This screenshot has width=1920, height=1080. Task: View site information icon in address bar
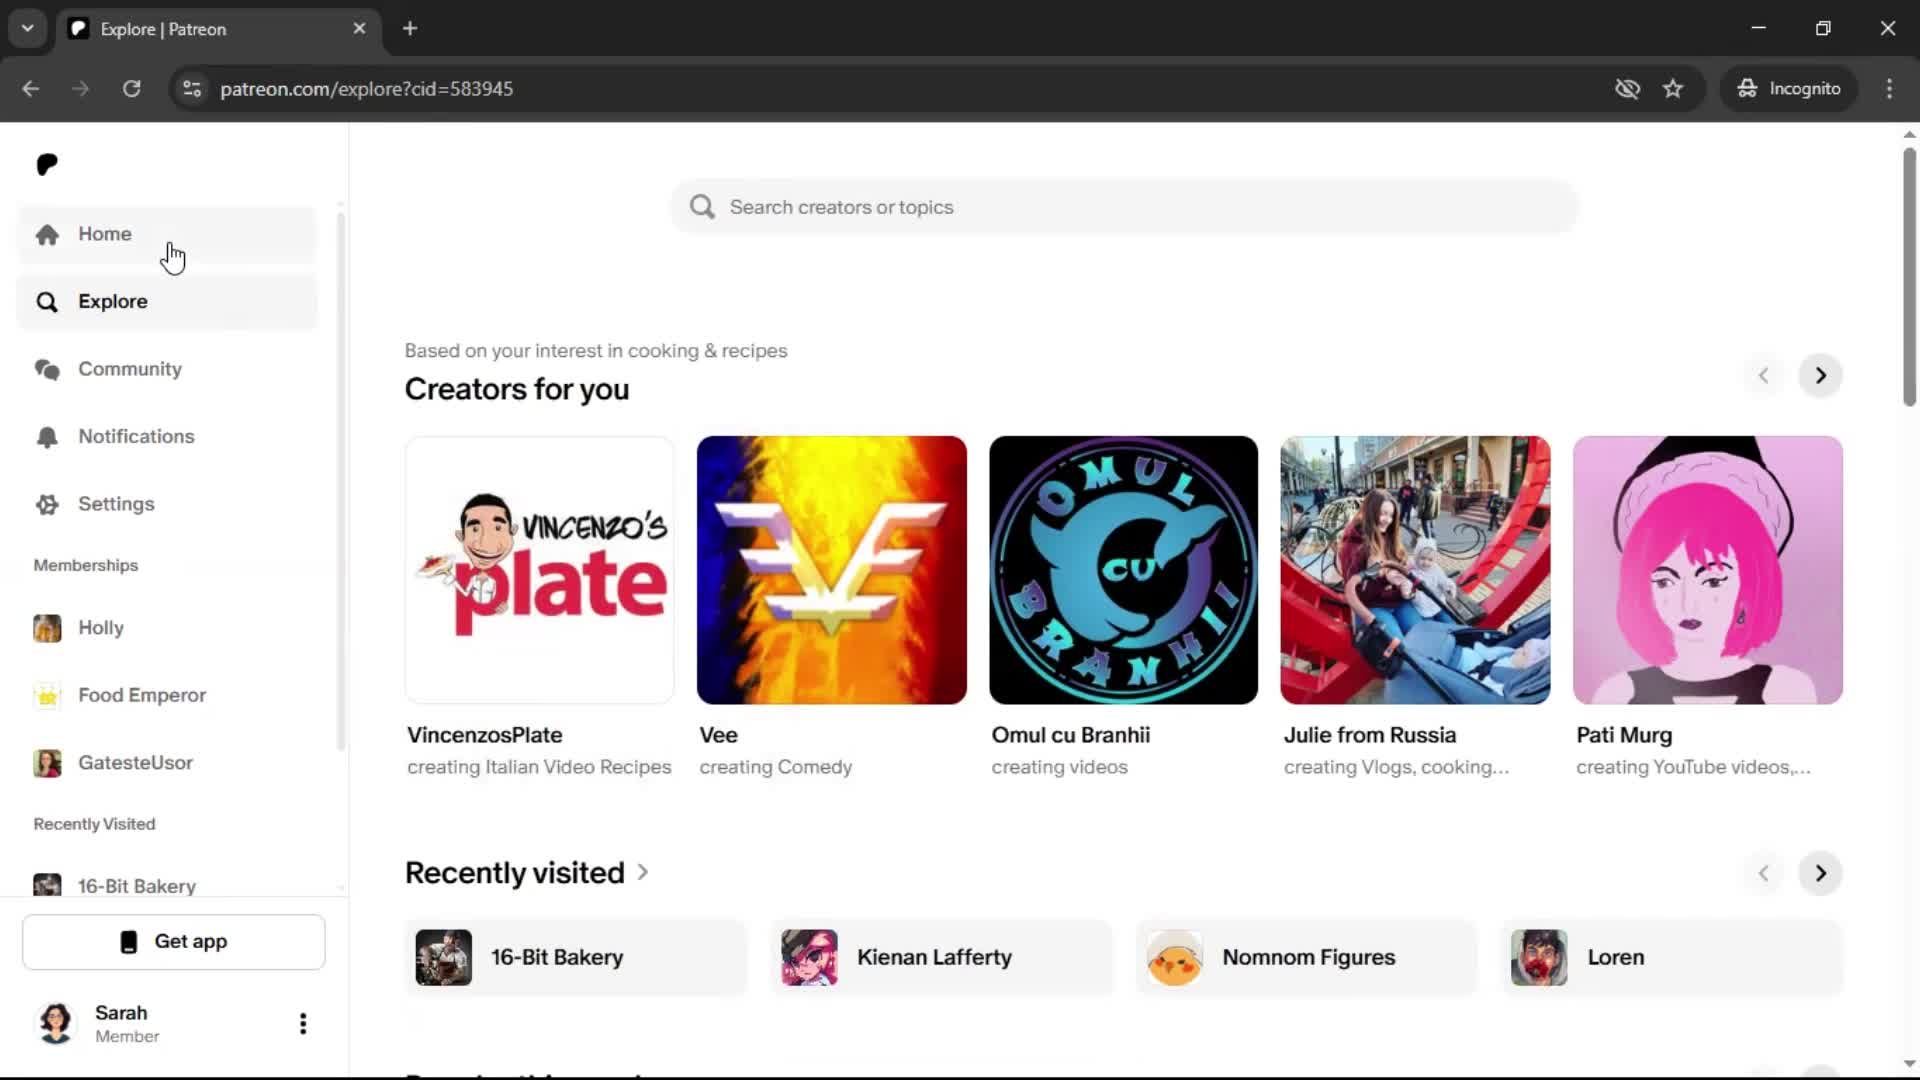pos(192,89)
